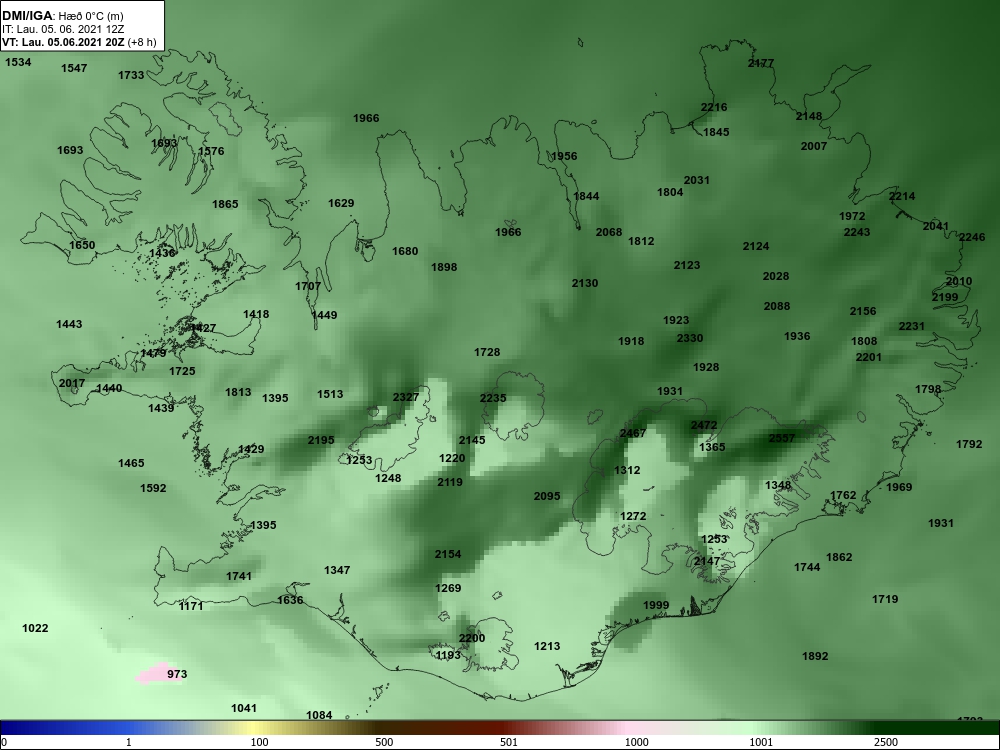The height and width of the screenshot is (750, 1000).
Task: Select the 2472 height value
Action: [704, 425]
